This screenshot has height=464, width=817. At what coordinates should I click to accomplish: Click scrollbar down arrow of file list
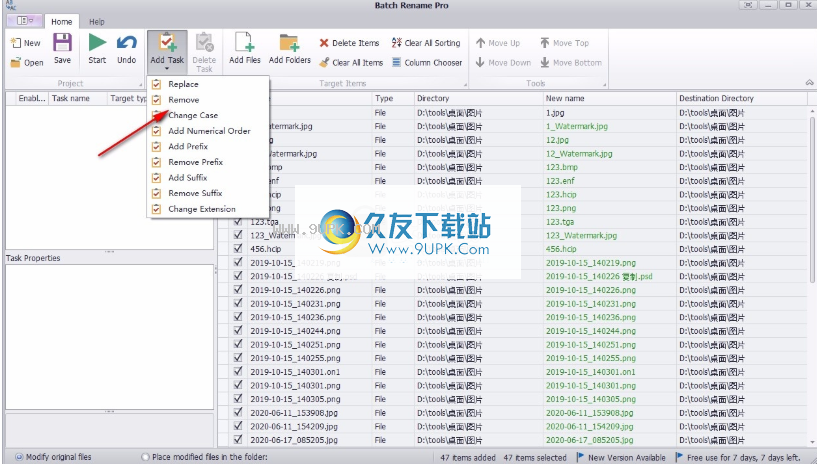[x=812, y=443]
